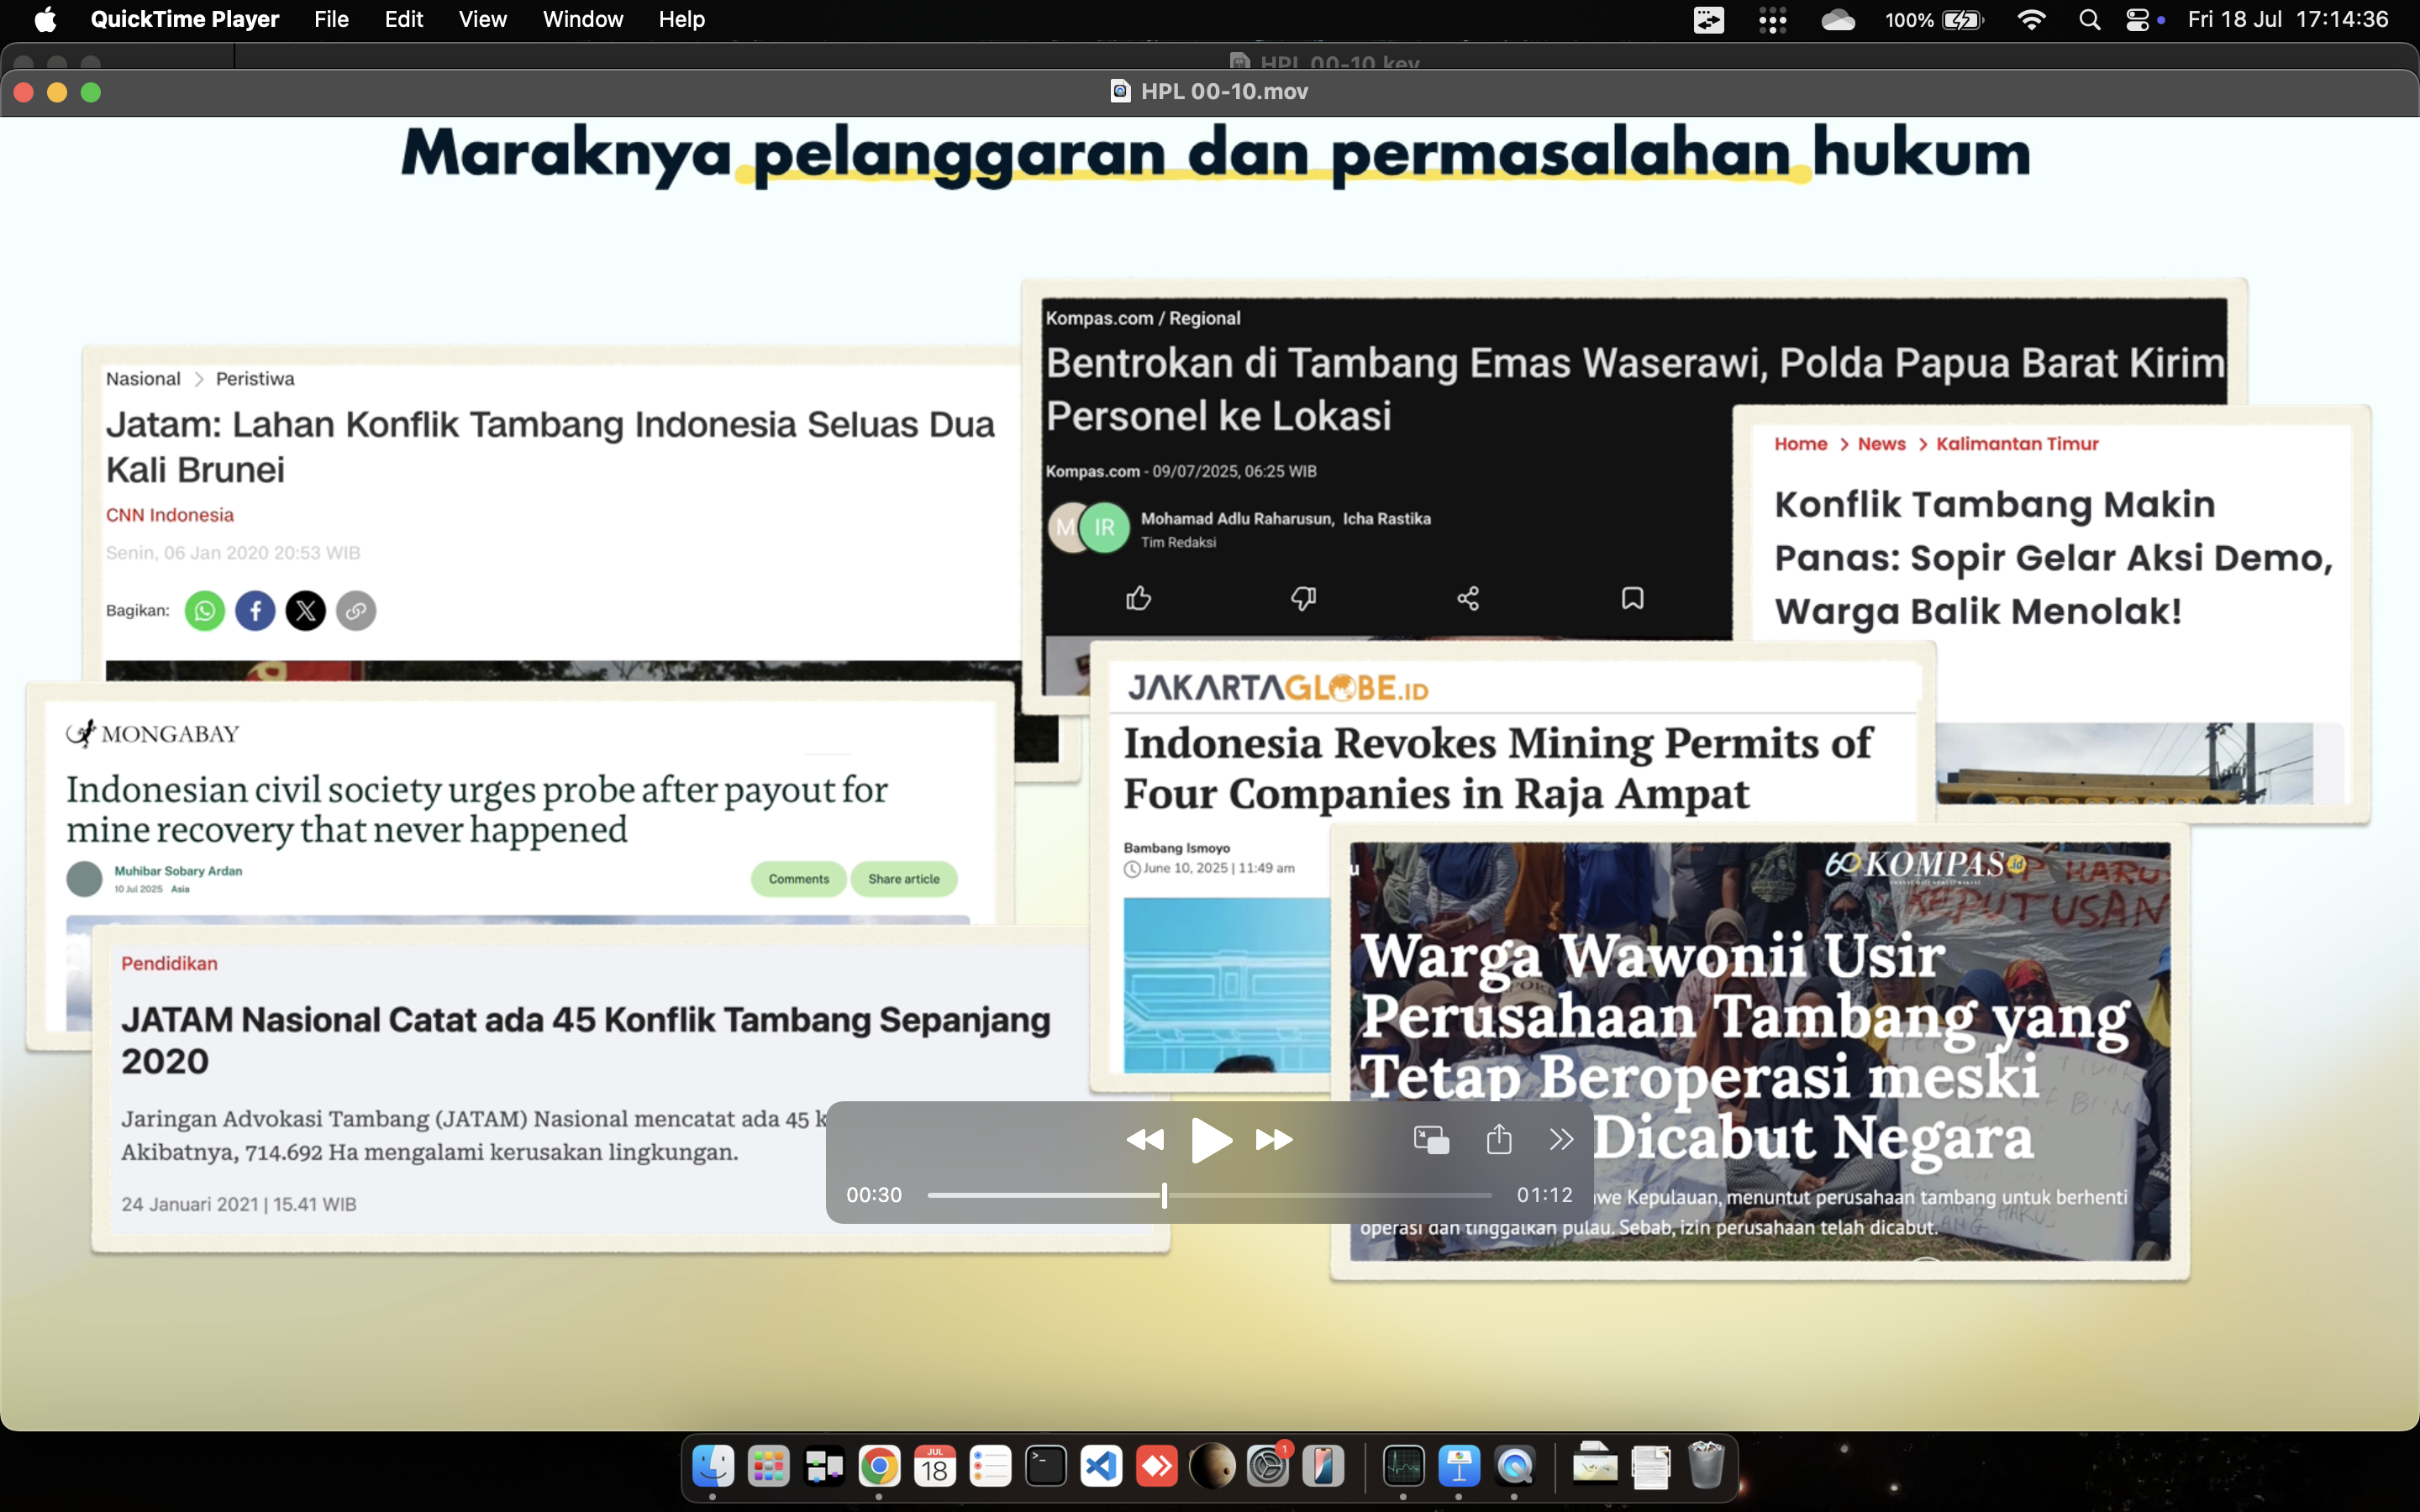
Task: Click the date and time in menu bar
Action: click(2287, 19)
